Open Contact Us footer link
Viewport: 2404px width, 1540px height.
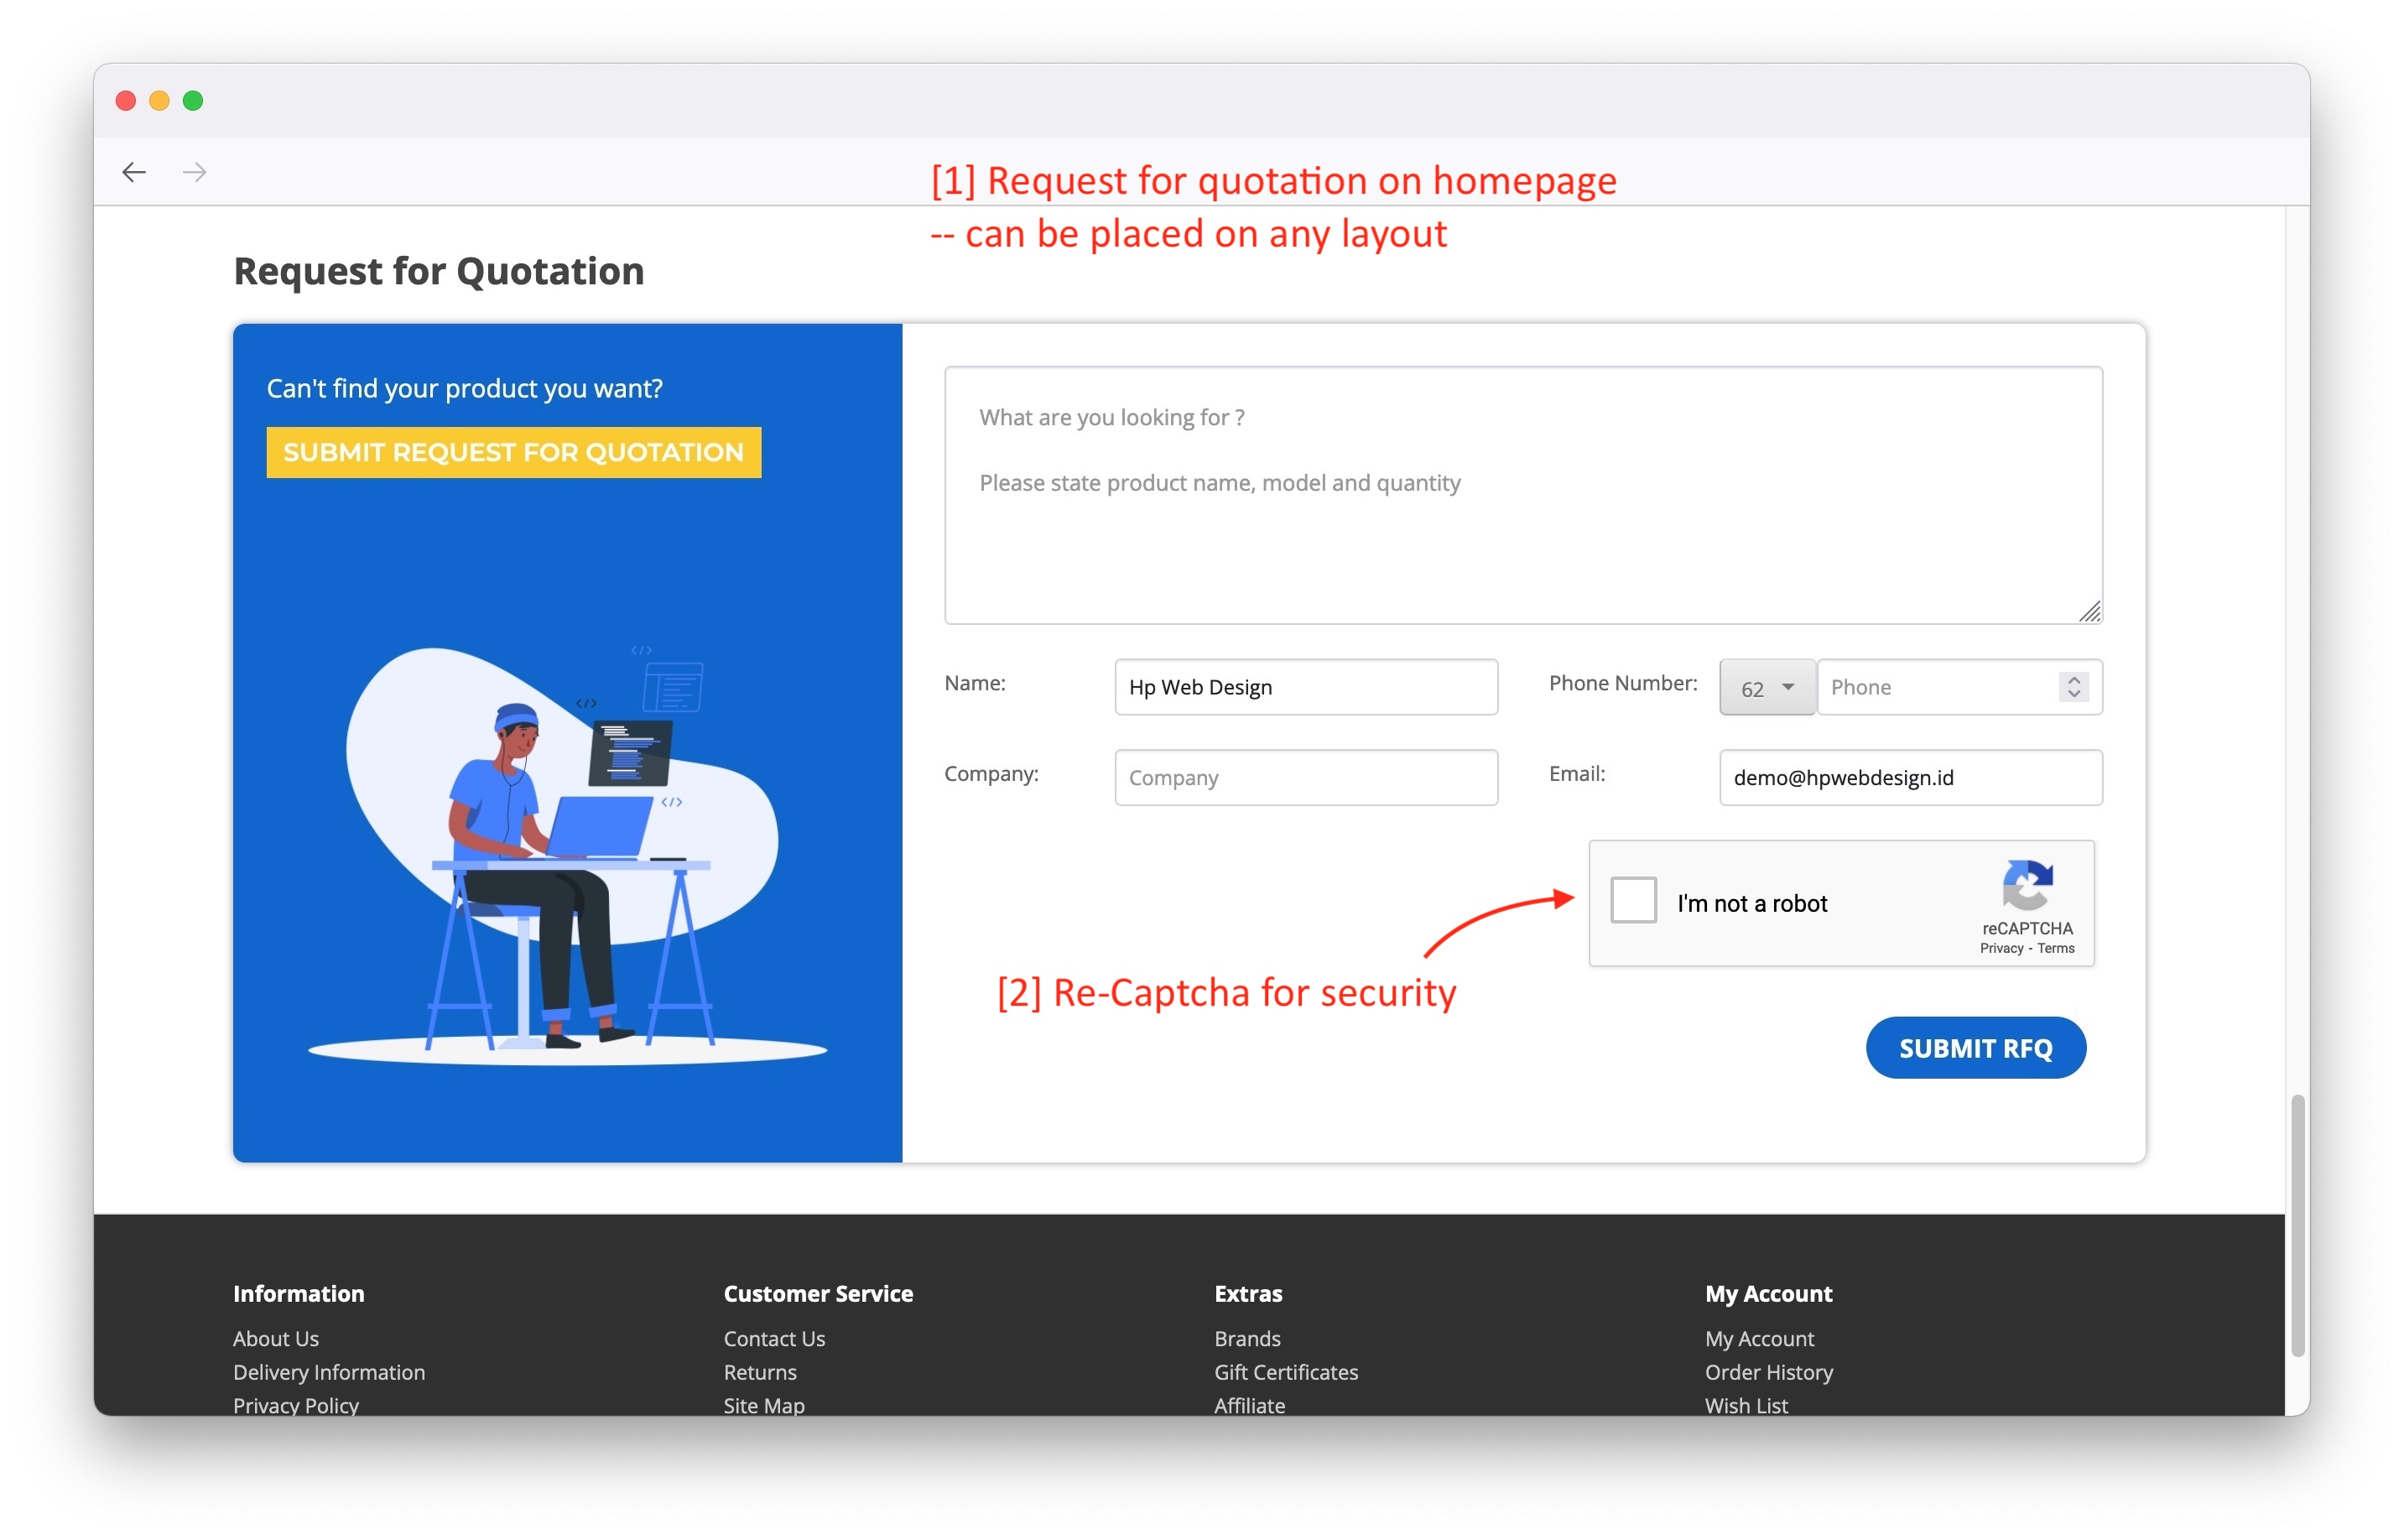(774, 1339)
